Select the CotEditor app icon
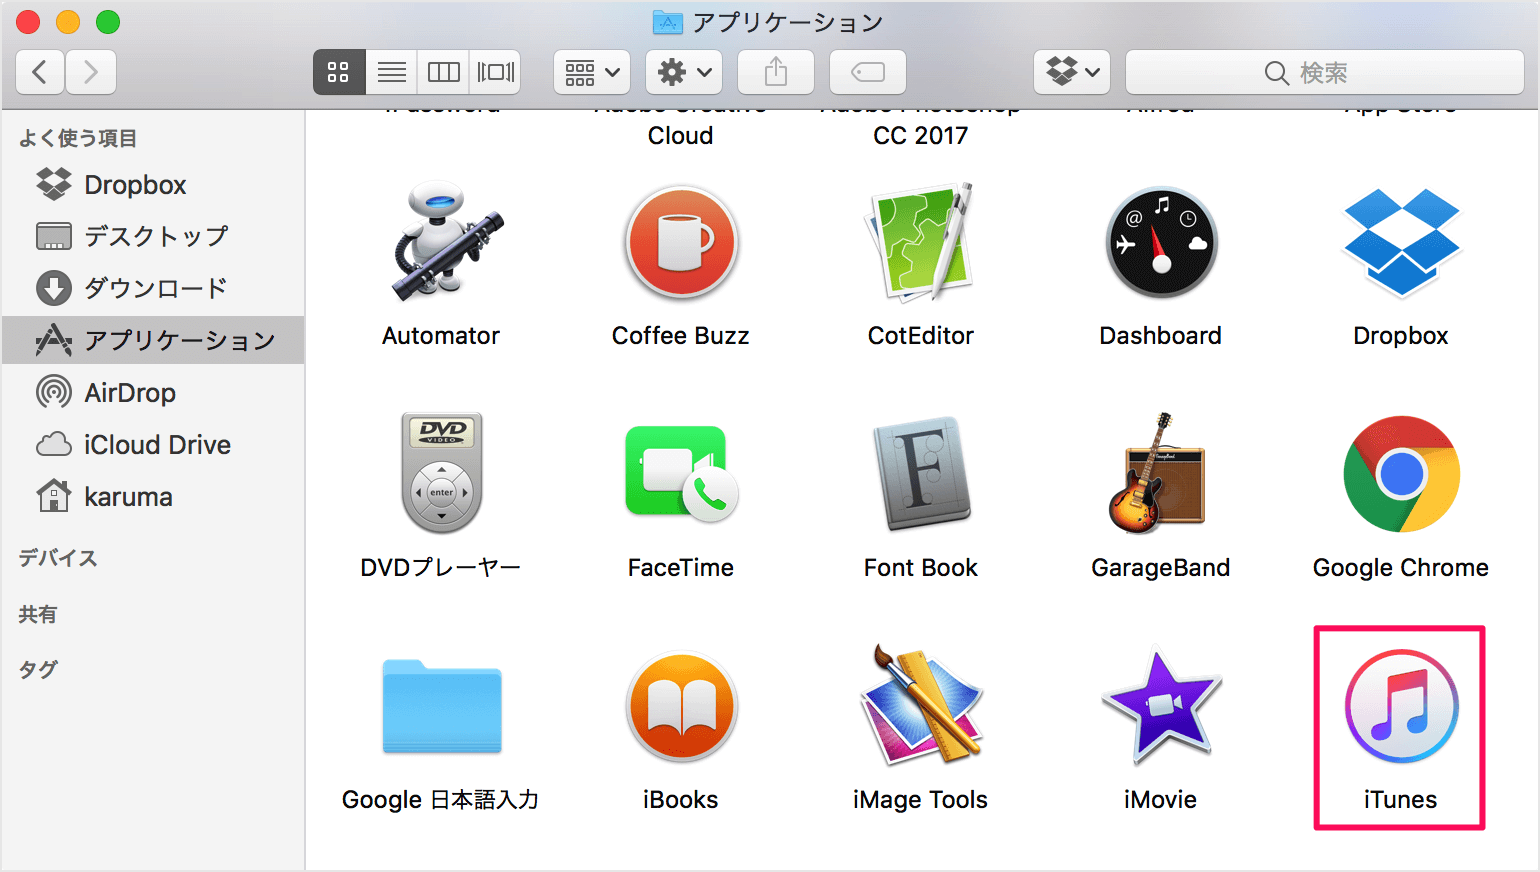Image resolution: width=1540 pixels, height=872 pixels. tap(921, 242)
